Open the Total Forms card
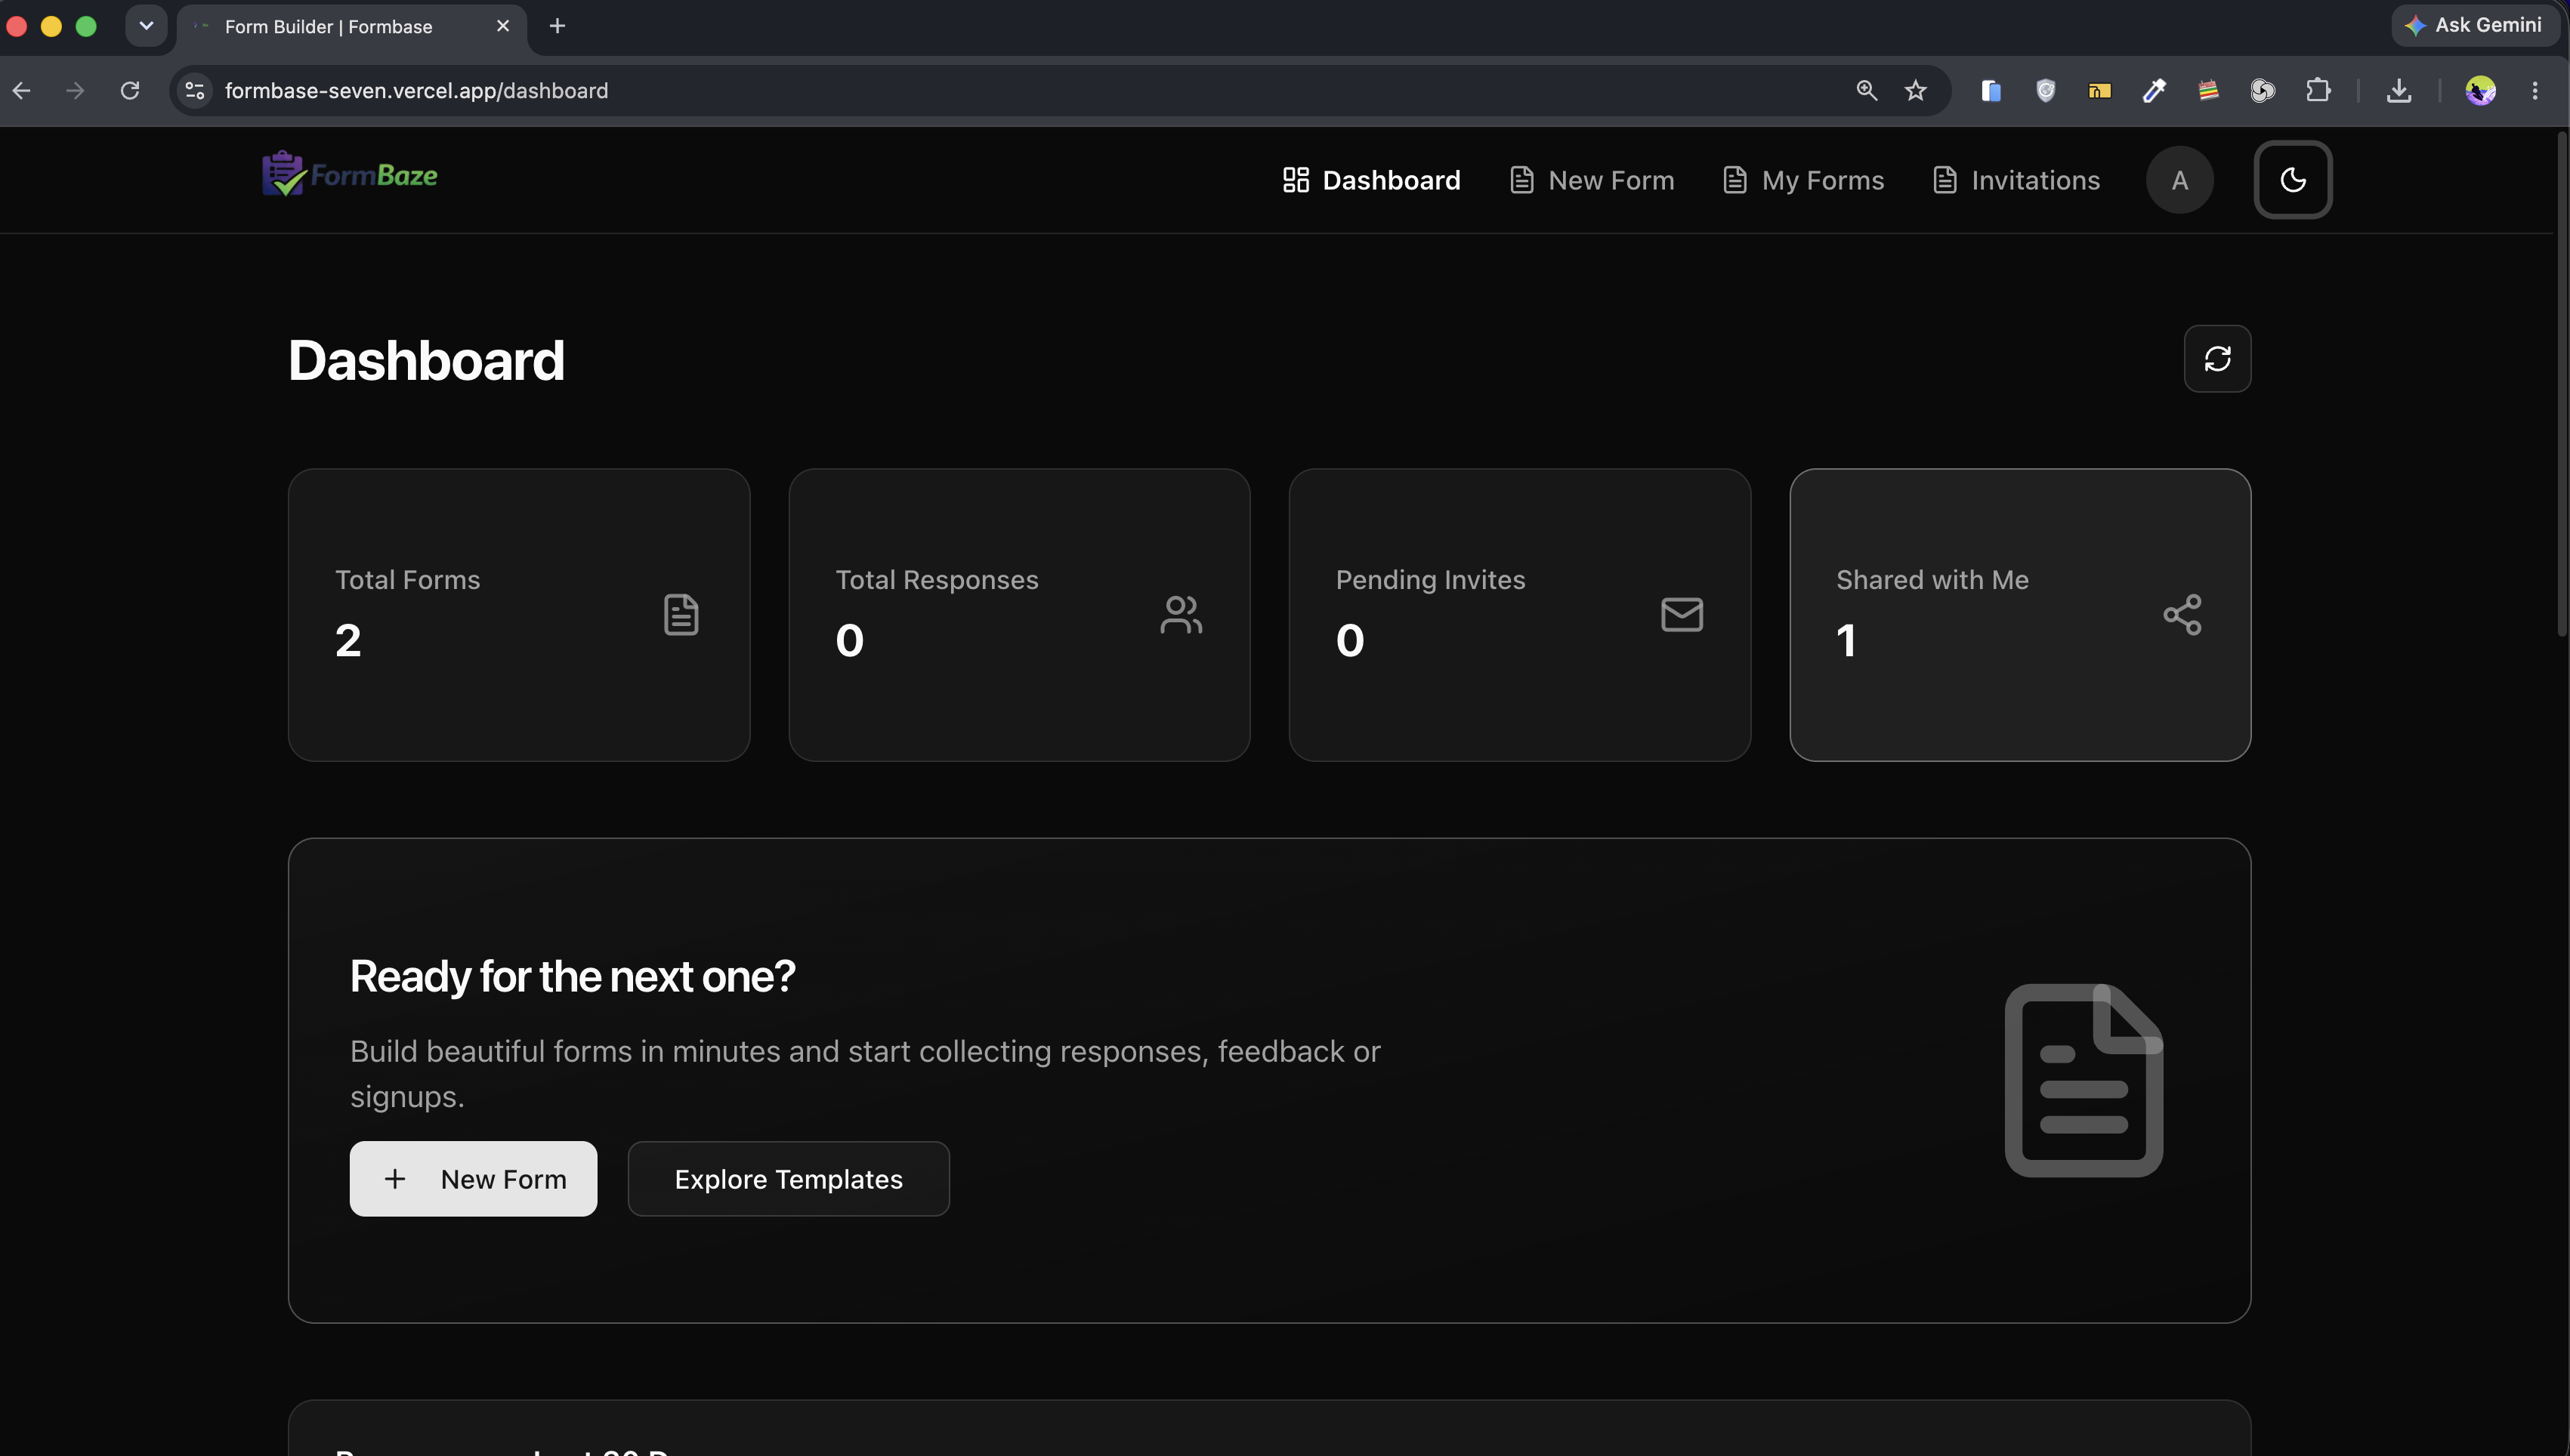The height and width of the screenshot is (1456, 2570). point(519,615)
